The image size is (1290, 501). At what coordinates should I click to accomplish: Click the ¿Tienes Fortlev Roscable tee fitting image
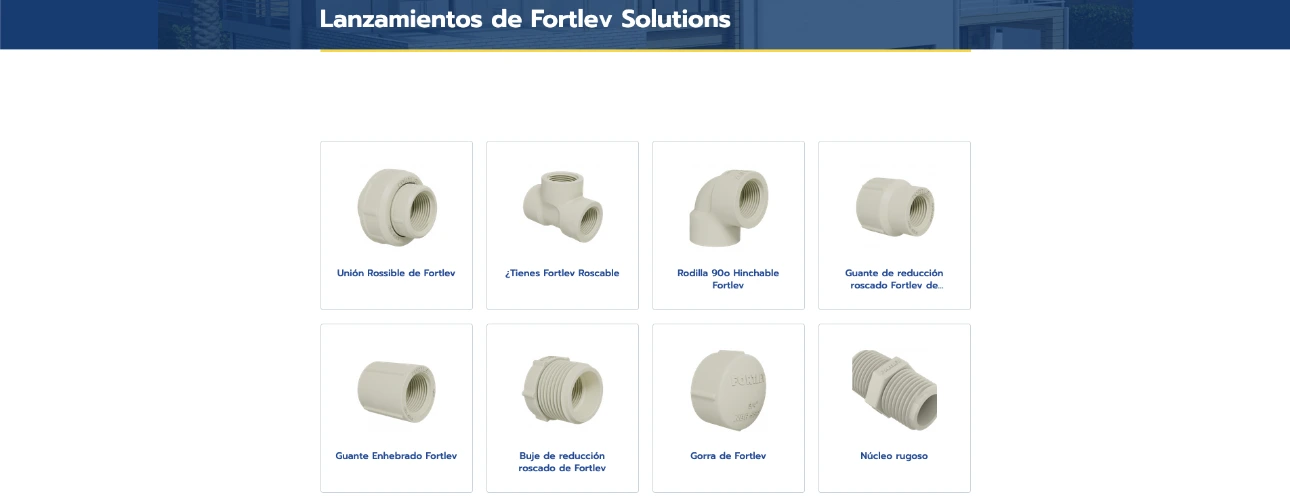[562, 207]
